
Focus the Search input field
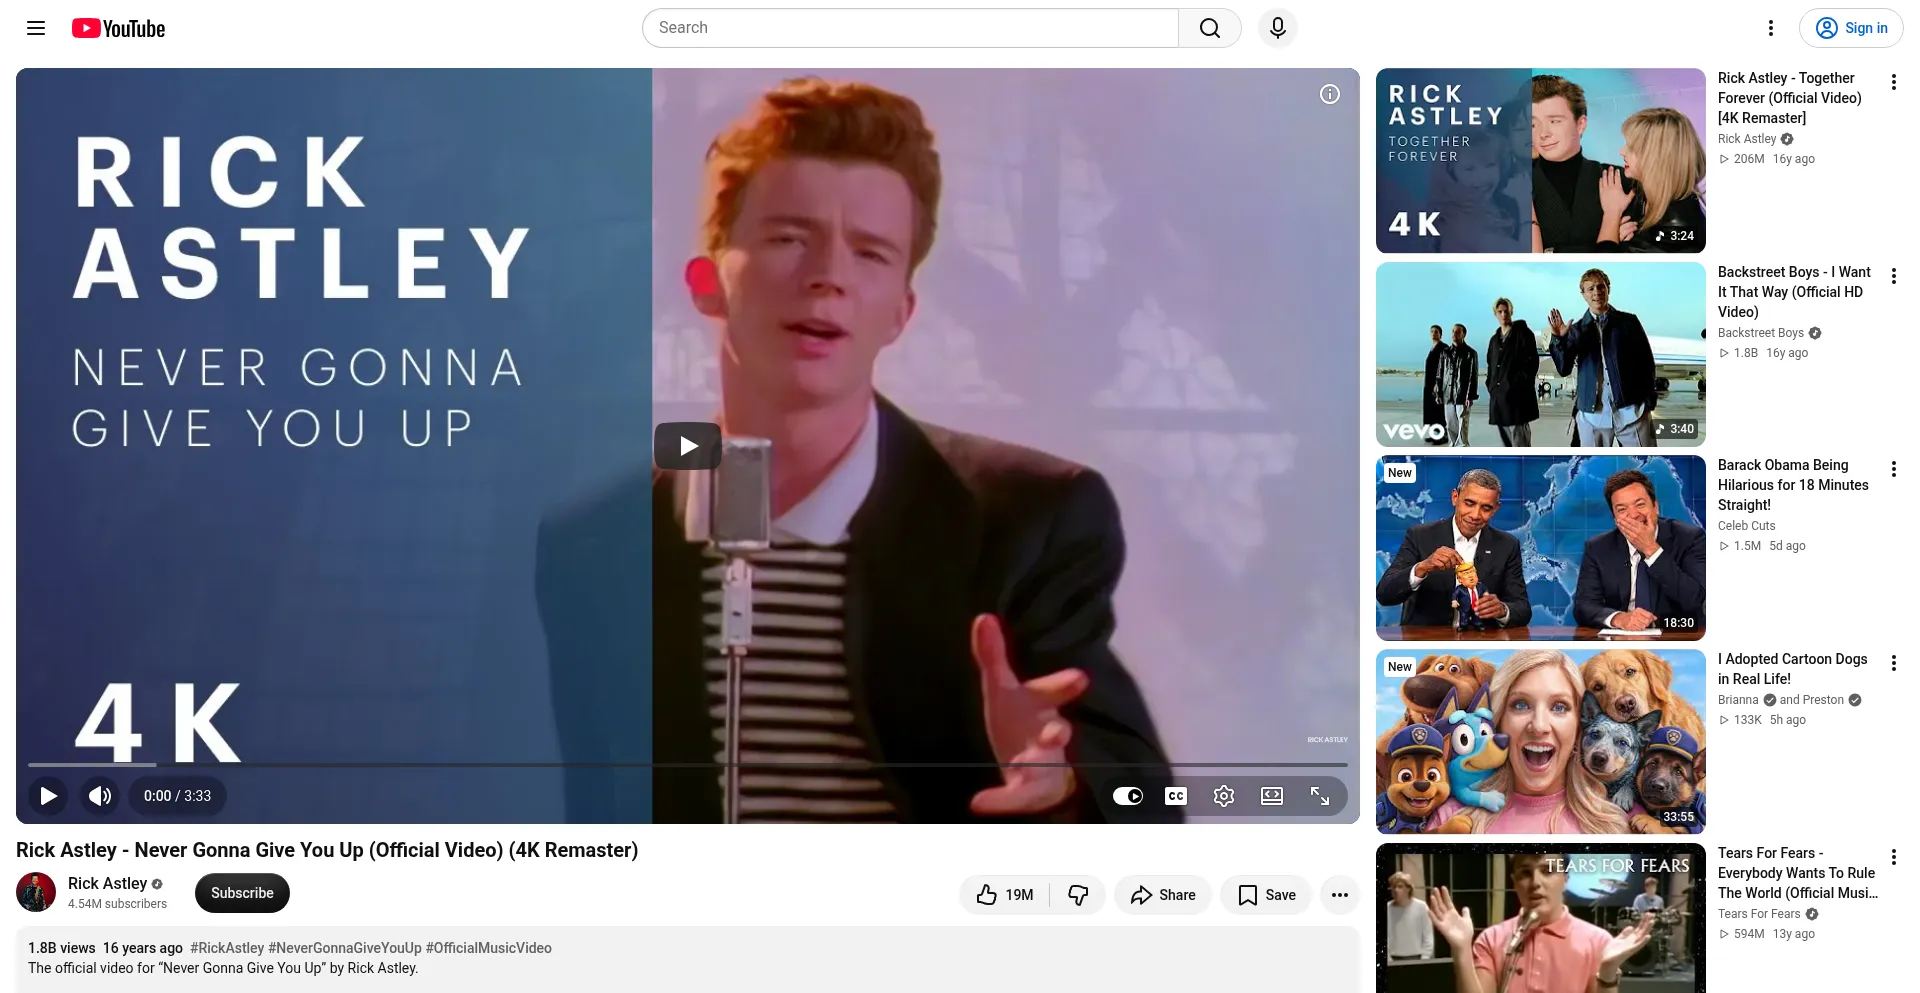[910, 28]
